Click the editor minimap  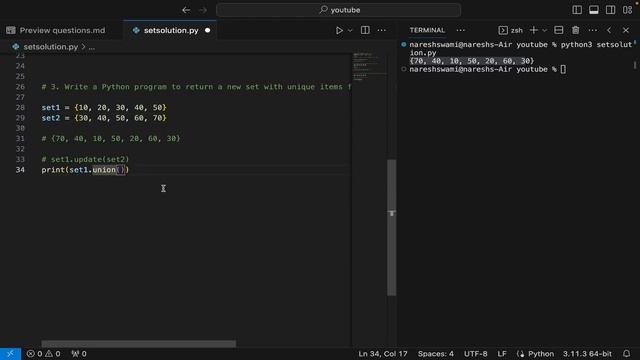click(x=369, y=67)
